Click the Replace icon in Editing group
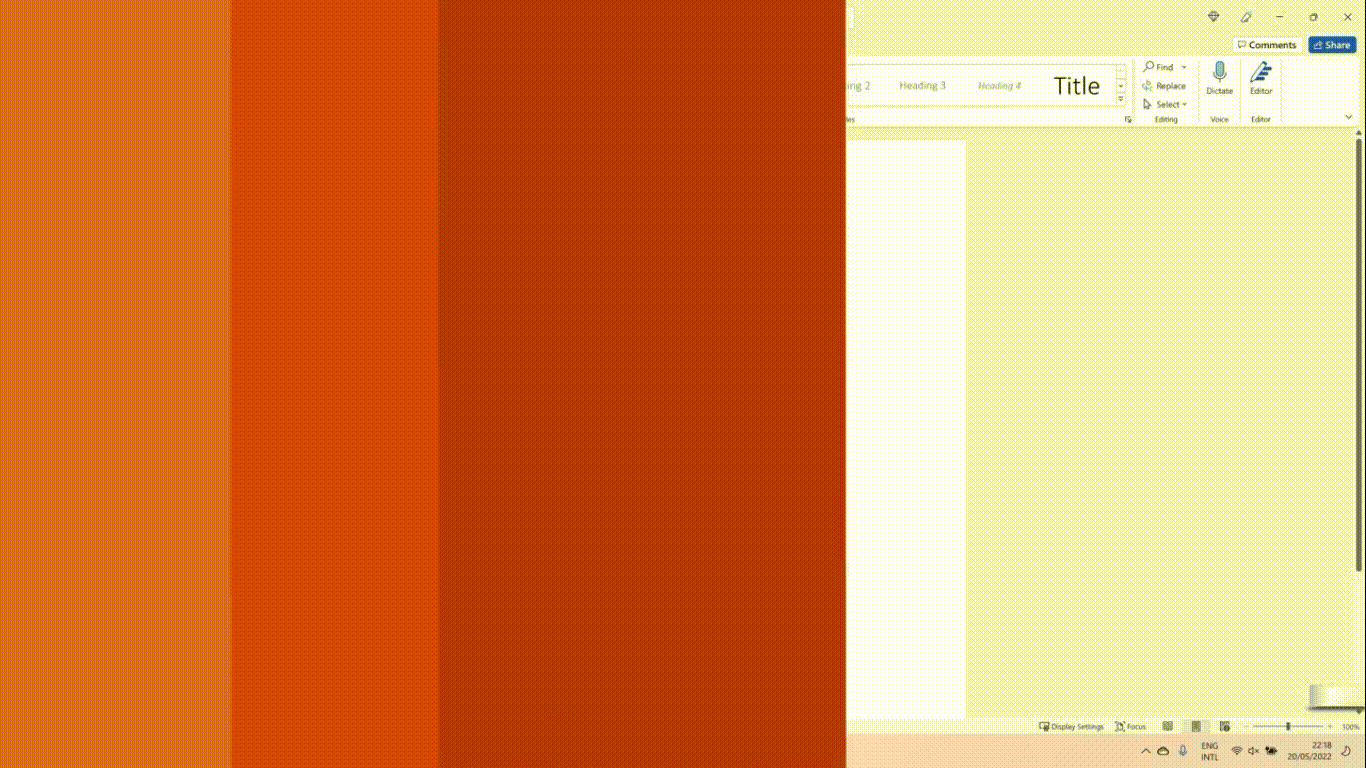This screenshot has height=768, width=1366. click(1149, 86)
